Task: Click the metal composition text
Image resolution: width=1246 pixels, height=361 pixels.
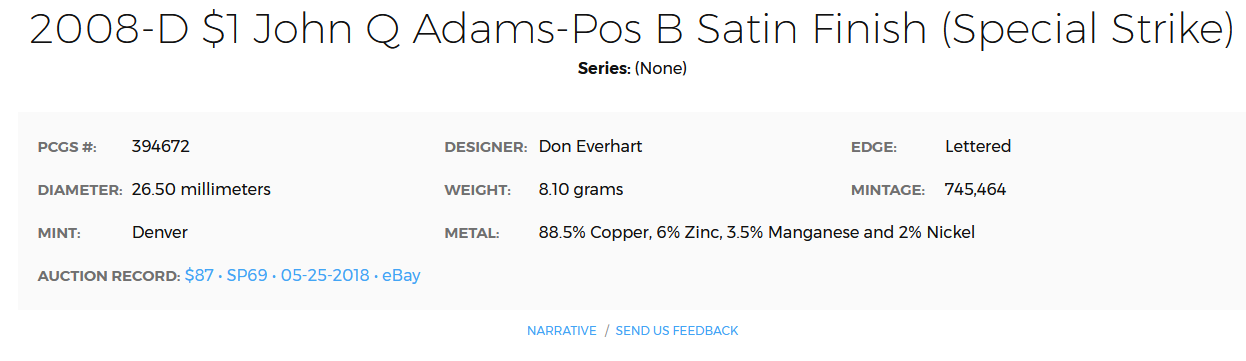Action: pyautogui.click(x=757, y=233)
